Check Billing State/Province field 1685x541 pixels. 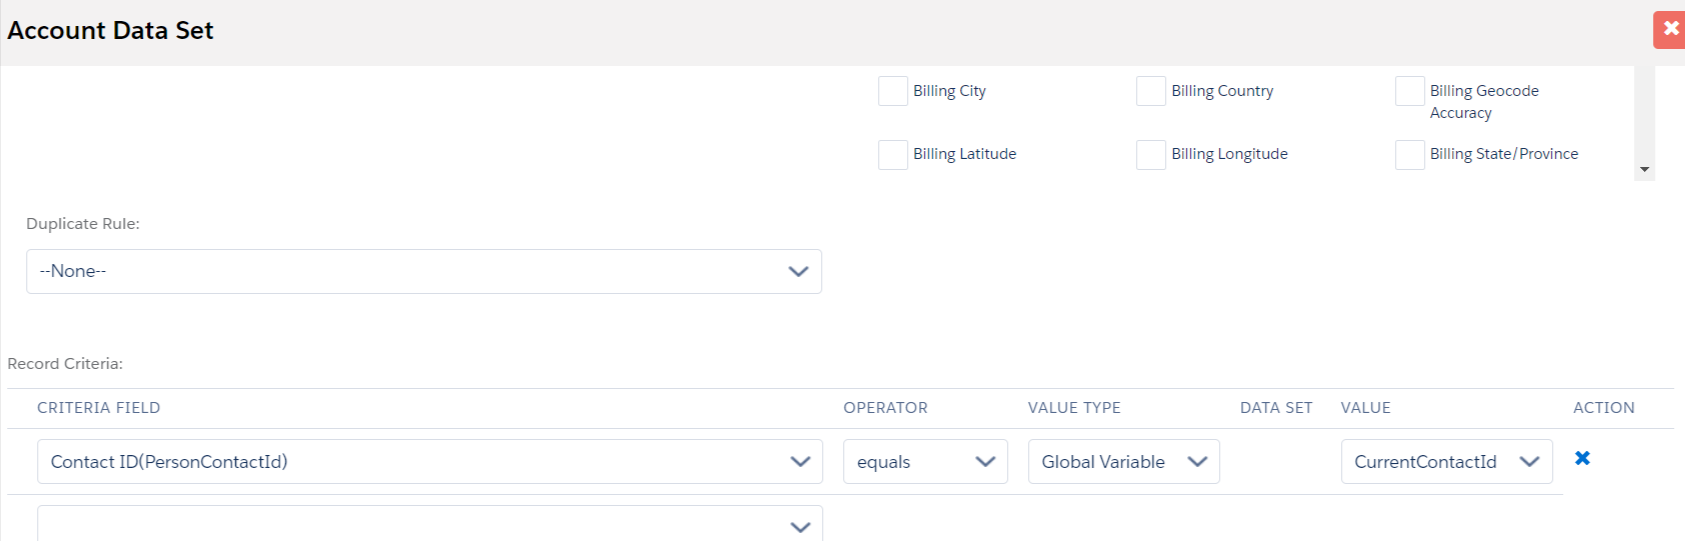coord(1410,155)
